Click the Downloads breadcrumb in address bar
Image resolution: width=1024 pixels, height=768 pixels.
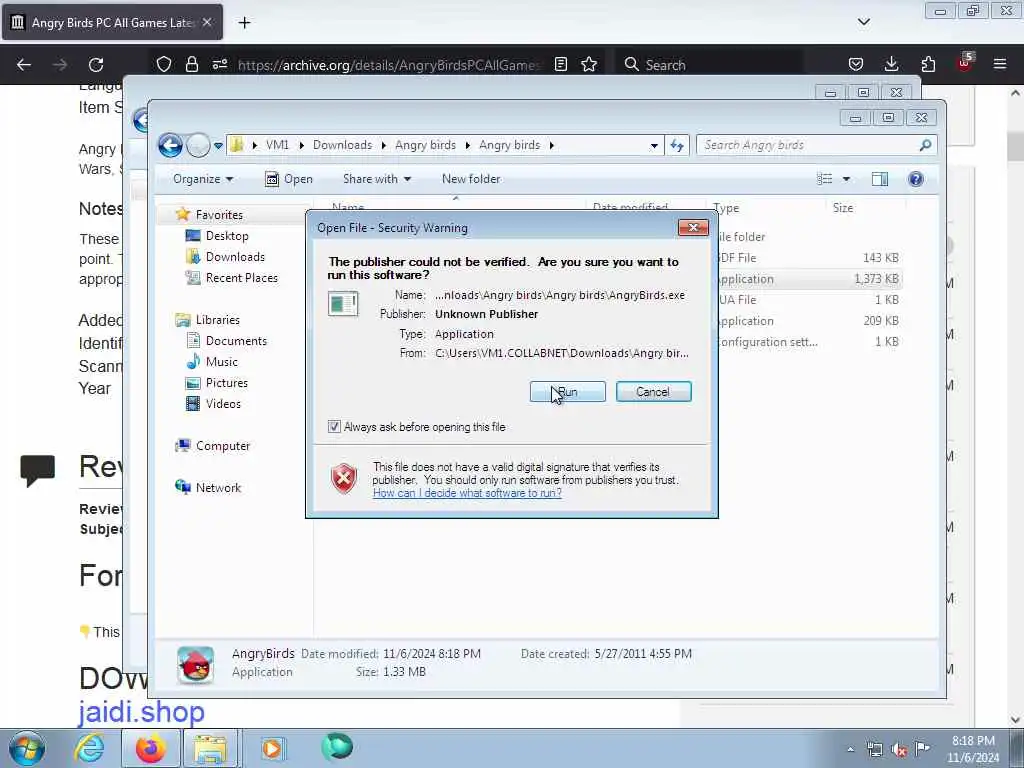342,145
